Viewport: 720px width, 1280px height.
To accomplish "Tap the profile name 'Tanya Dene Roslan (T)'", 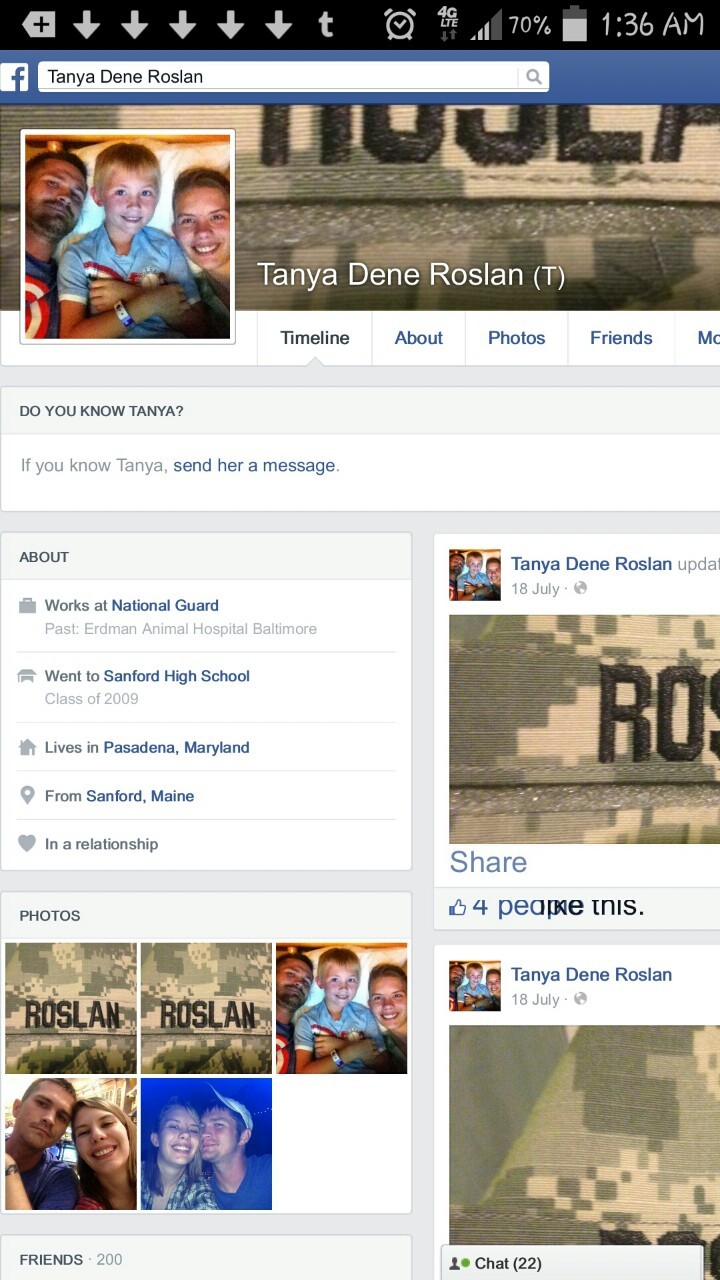I will tap(411, 275).
